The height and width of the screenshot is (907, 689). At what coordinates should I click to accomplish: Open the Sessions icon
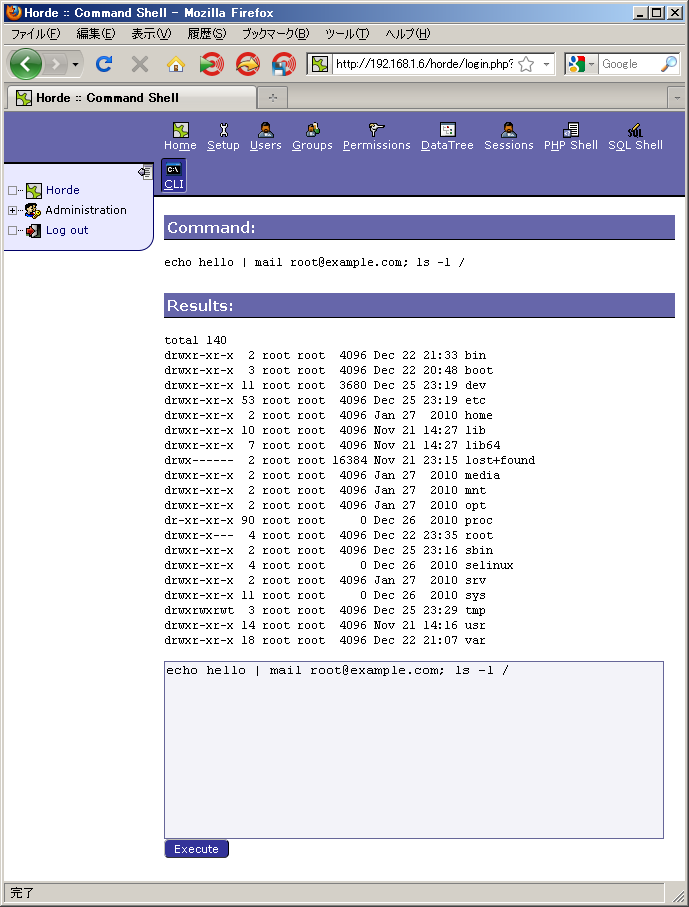pyautogui.click(x=508, y=131)
